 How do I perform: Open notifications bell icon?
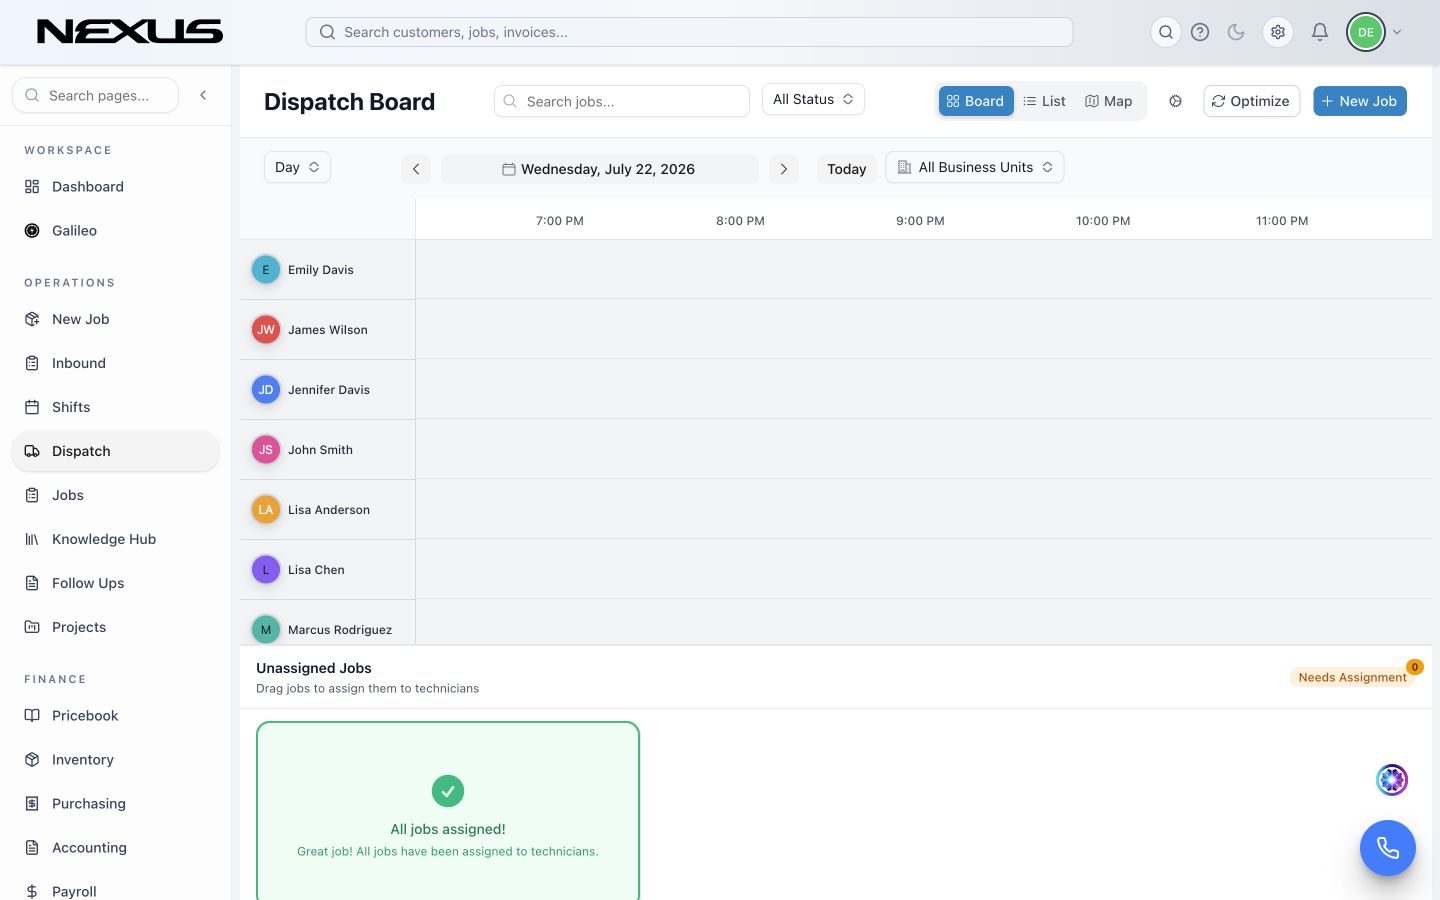point(1320,32)
